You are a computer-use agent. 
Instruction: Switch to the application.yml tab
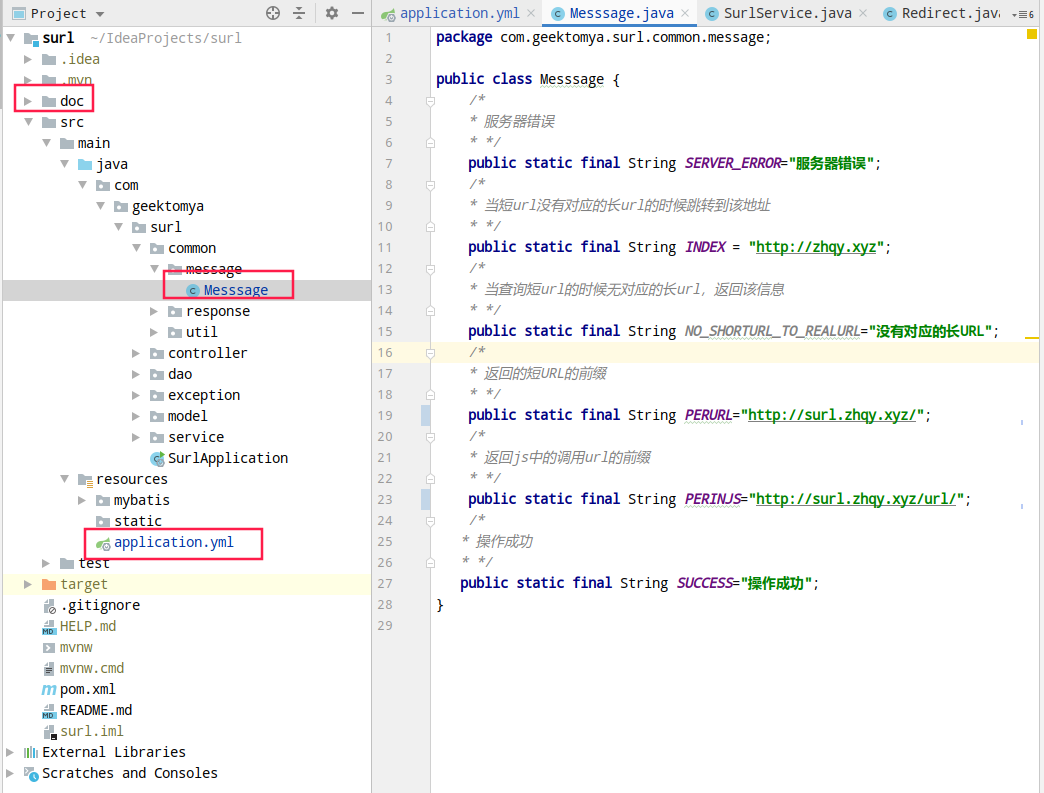point(458,14)
